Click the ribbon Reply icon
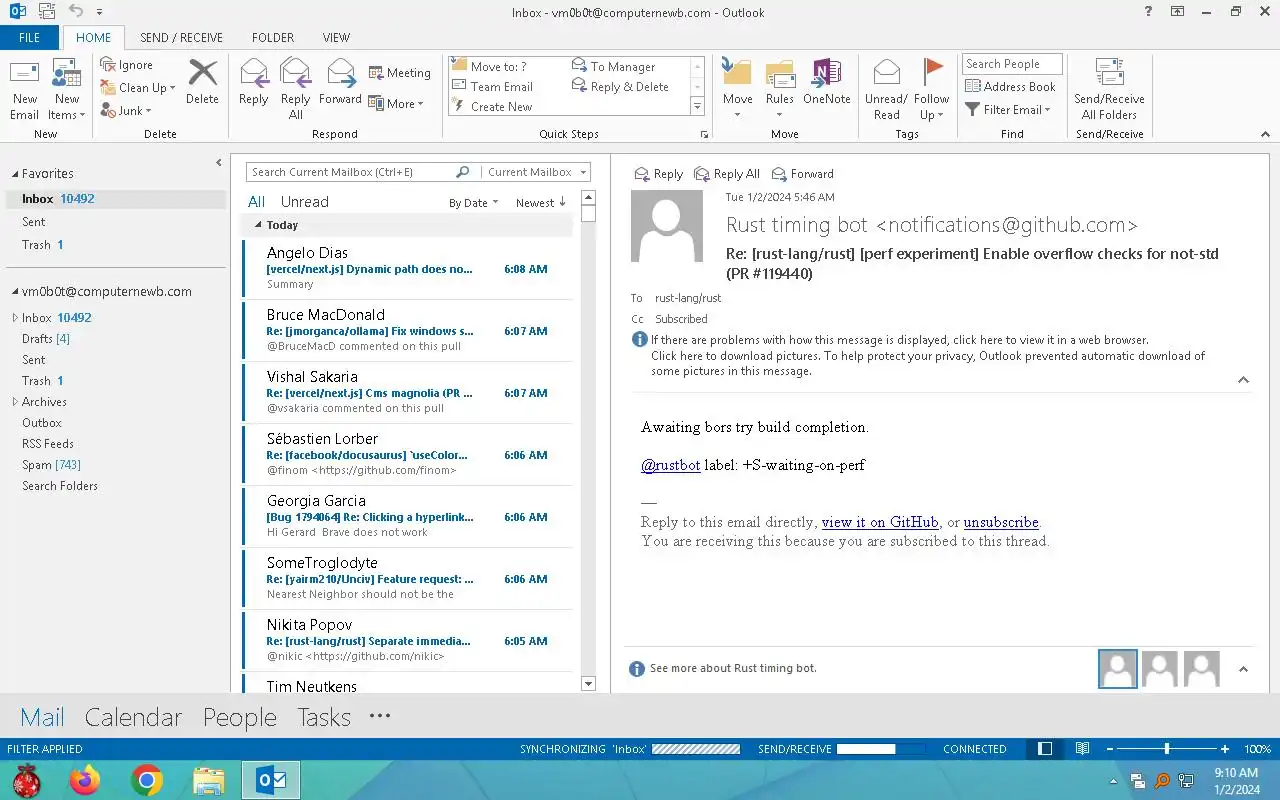 (253, 82)
